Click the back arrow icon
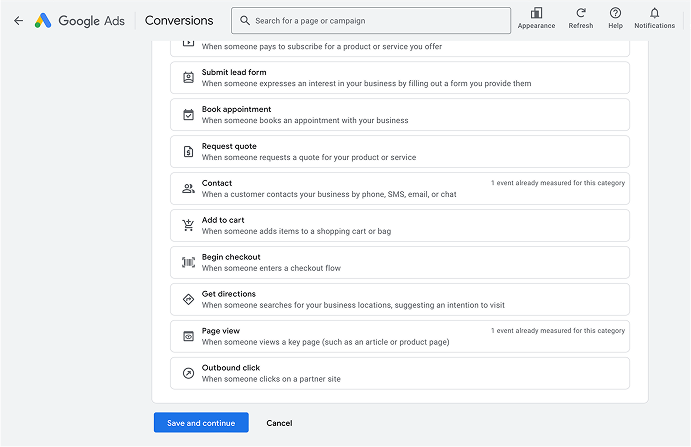The image size is (691, 447). point(19,20)
